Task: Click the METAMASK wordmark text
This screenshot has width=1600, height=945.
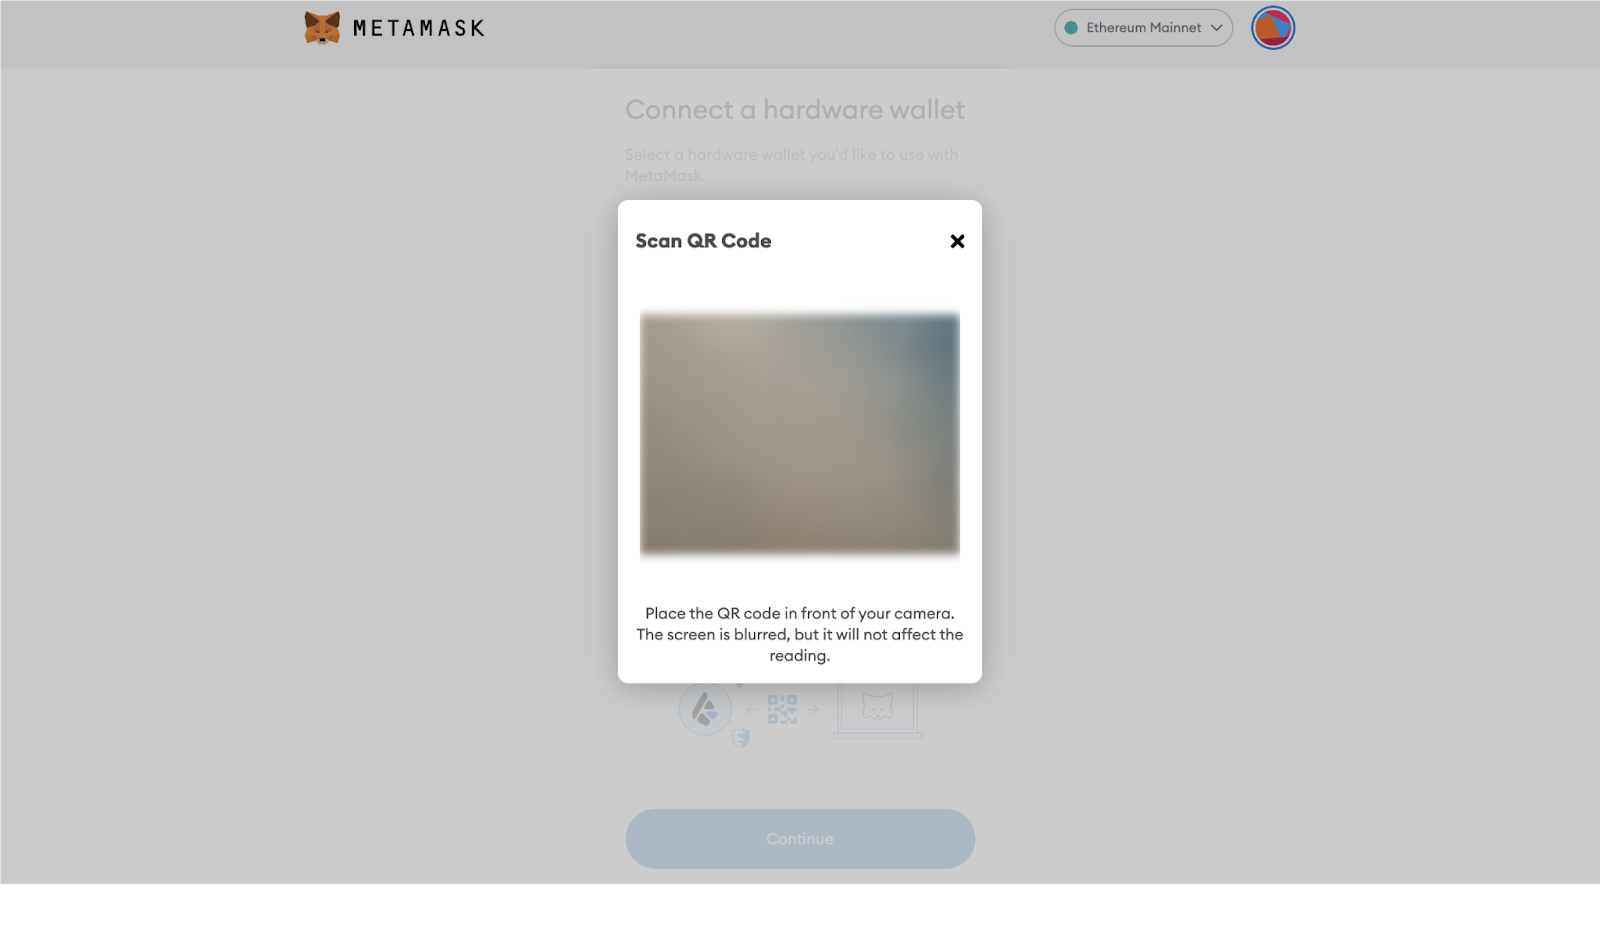Action: point(419,29)
